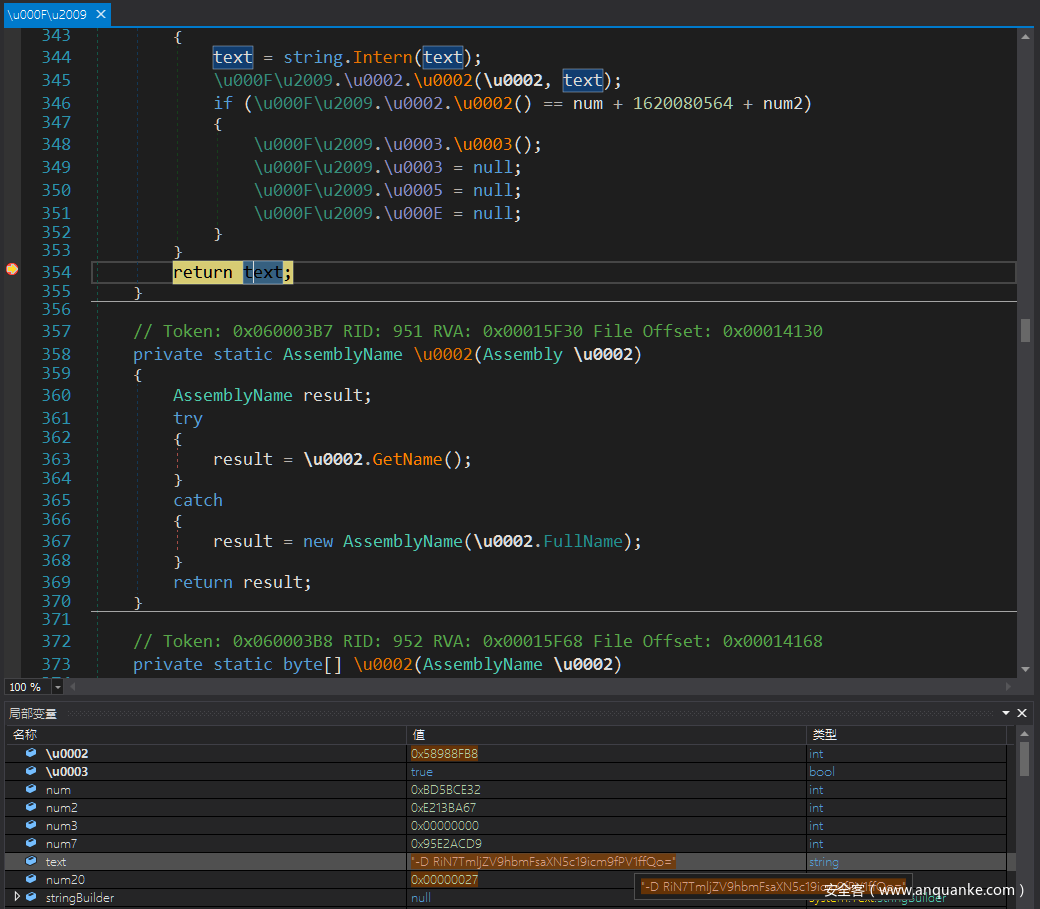
Task: Click the icon next to the num3 variable
Action: [31, 825]
